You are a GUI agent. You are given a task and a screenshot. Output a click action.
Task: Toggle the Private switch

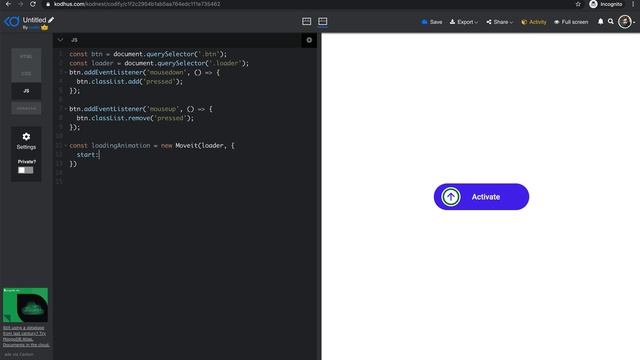(x=26, y=170)
